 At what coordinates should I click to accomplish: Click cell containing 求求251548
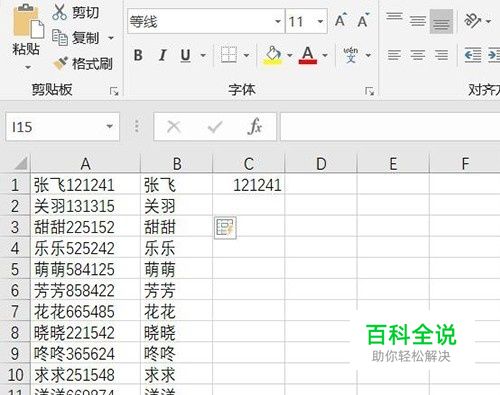coord(85,375)
